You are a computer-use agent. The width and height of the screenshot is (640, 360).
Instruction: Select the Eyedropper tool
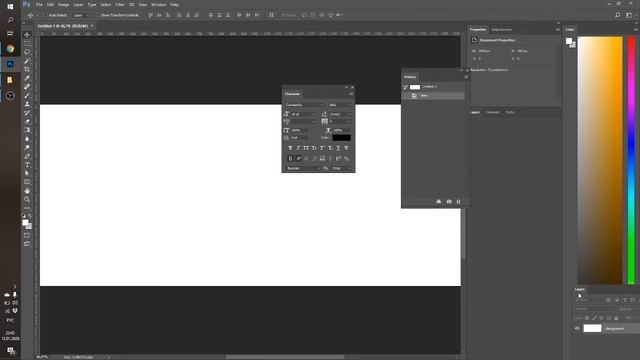coord(27,78)
